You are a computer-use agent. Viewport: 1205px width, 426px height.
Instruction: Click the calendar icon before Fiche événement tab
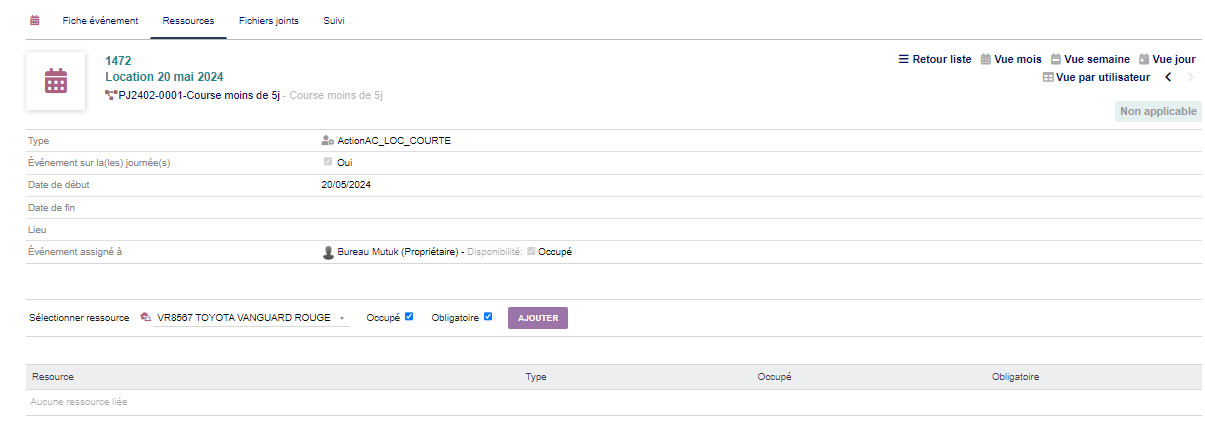point(35,20)
